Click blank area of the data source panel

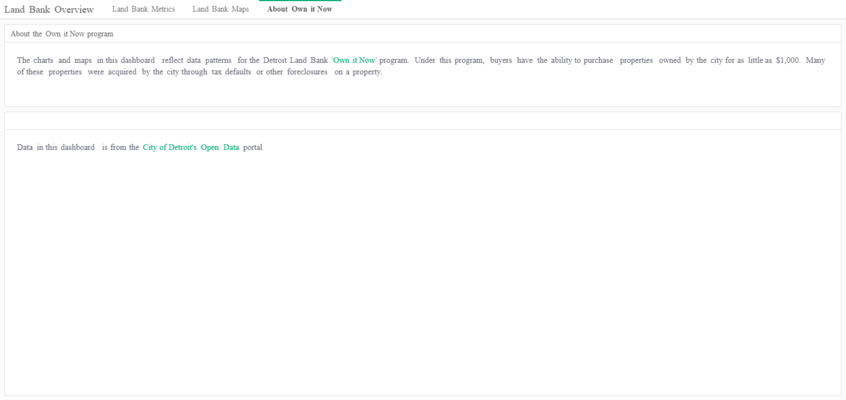point(422,270)
